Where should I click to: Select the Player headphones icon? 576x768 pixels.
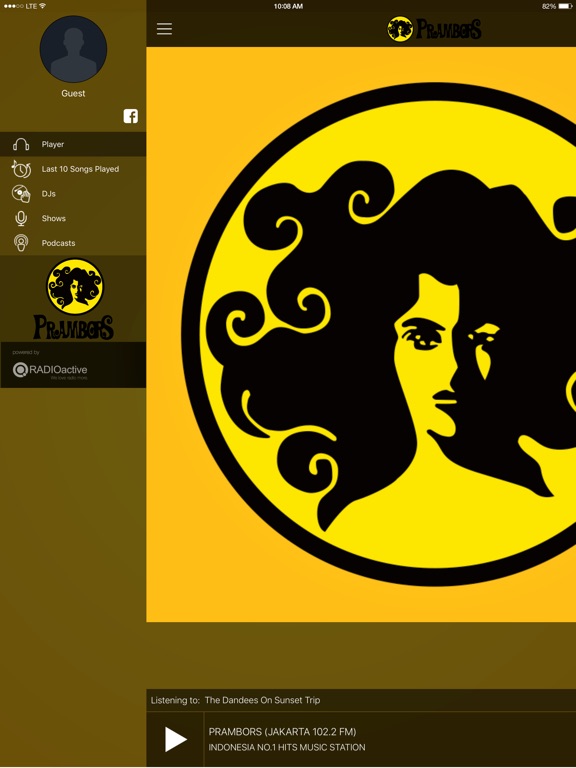[x=21, y=144]
